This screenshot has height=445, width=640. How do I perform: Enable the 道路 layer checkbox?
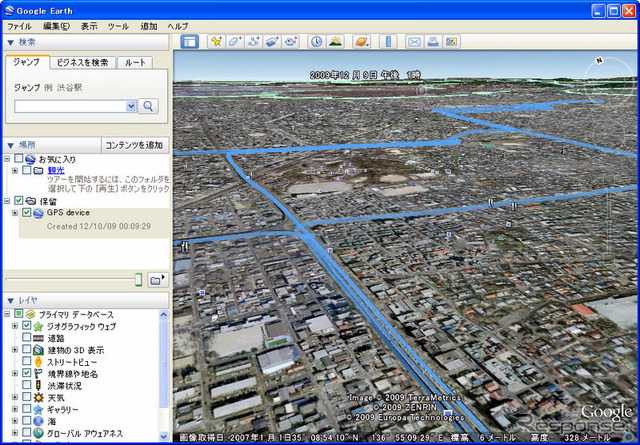(27, 338)
